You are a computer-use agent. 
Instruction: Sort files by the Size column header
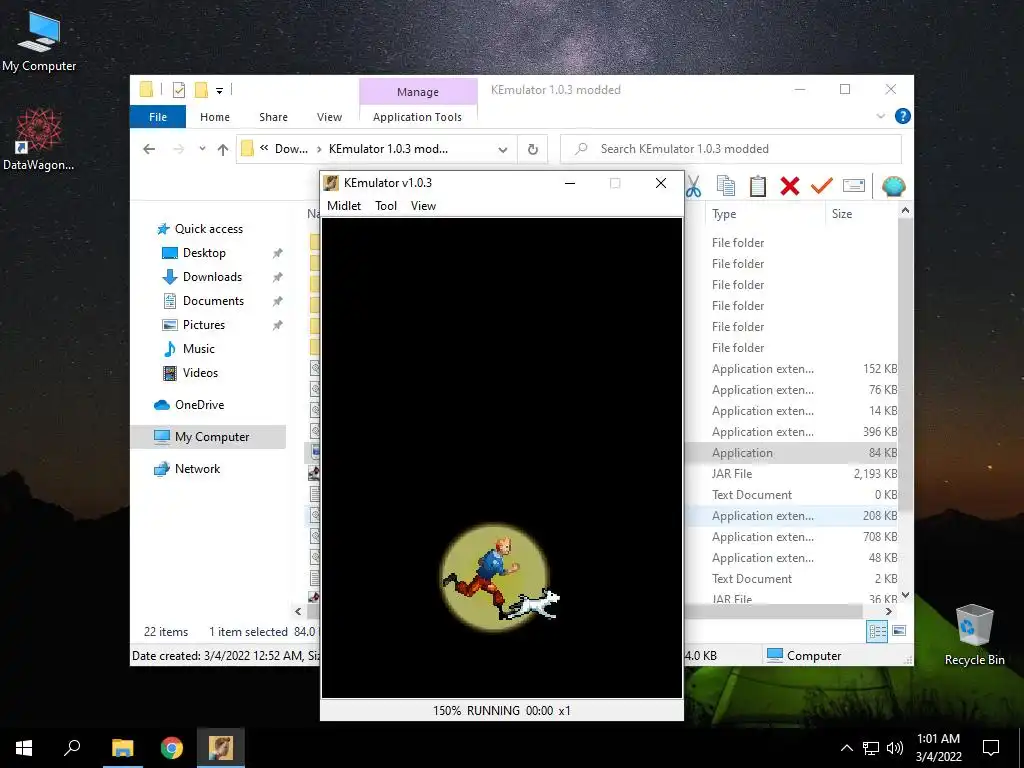pos(842,214)
